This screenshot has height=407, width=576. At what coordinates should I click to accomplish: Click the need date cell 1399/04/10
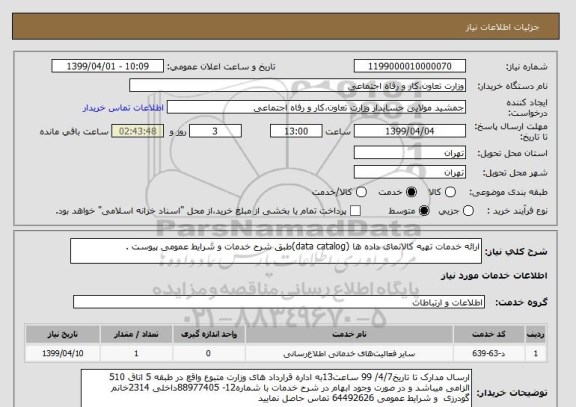click(x=63, y=353)
